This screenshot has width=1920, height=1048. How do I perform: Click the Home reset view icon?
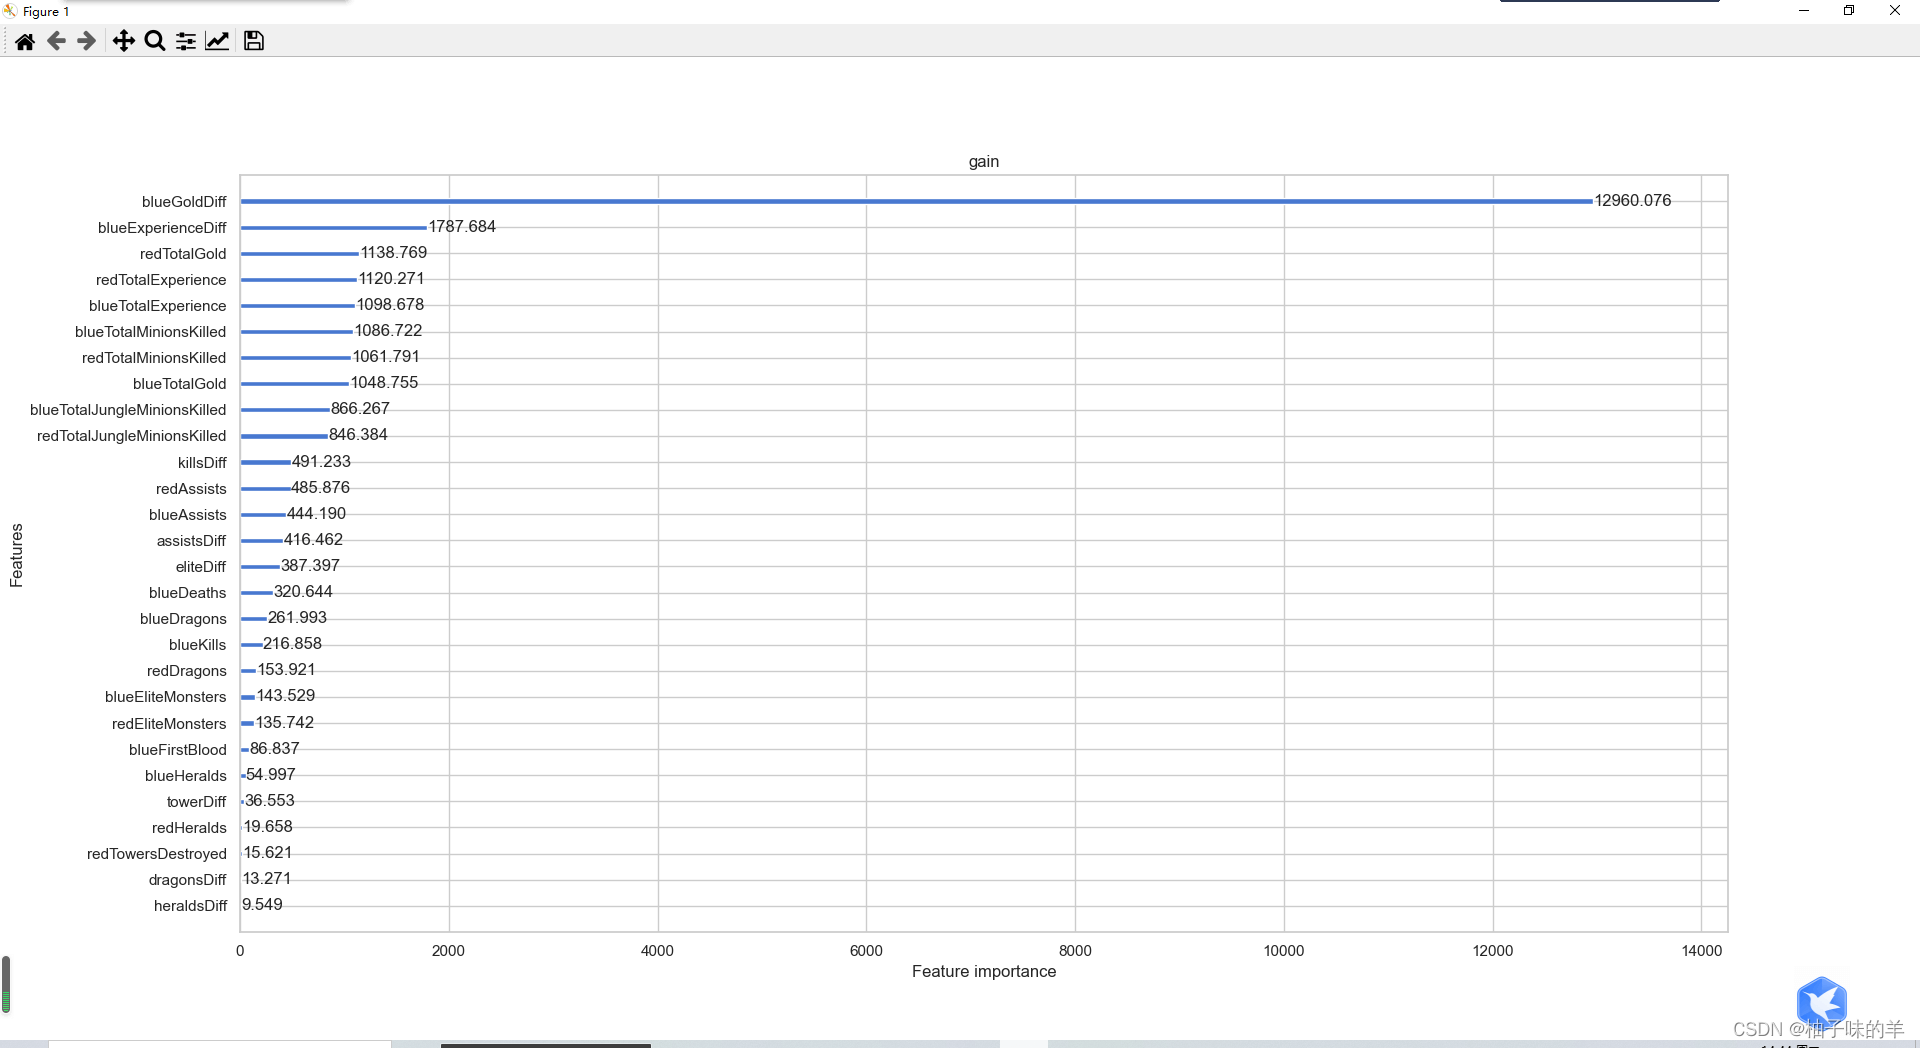(25, 41)
